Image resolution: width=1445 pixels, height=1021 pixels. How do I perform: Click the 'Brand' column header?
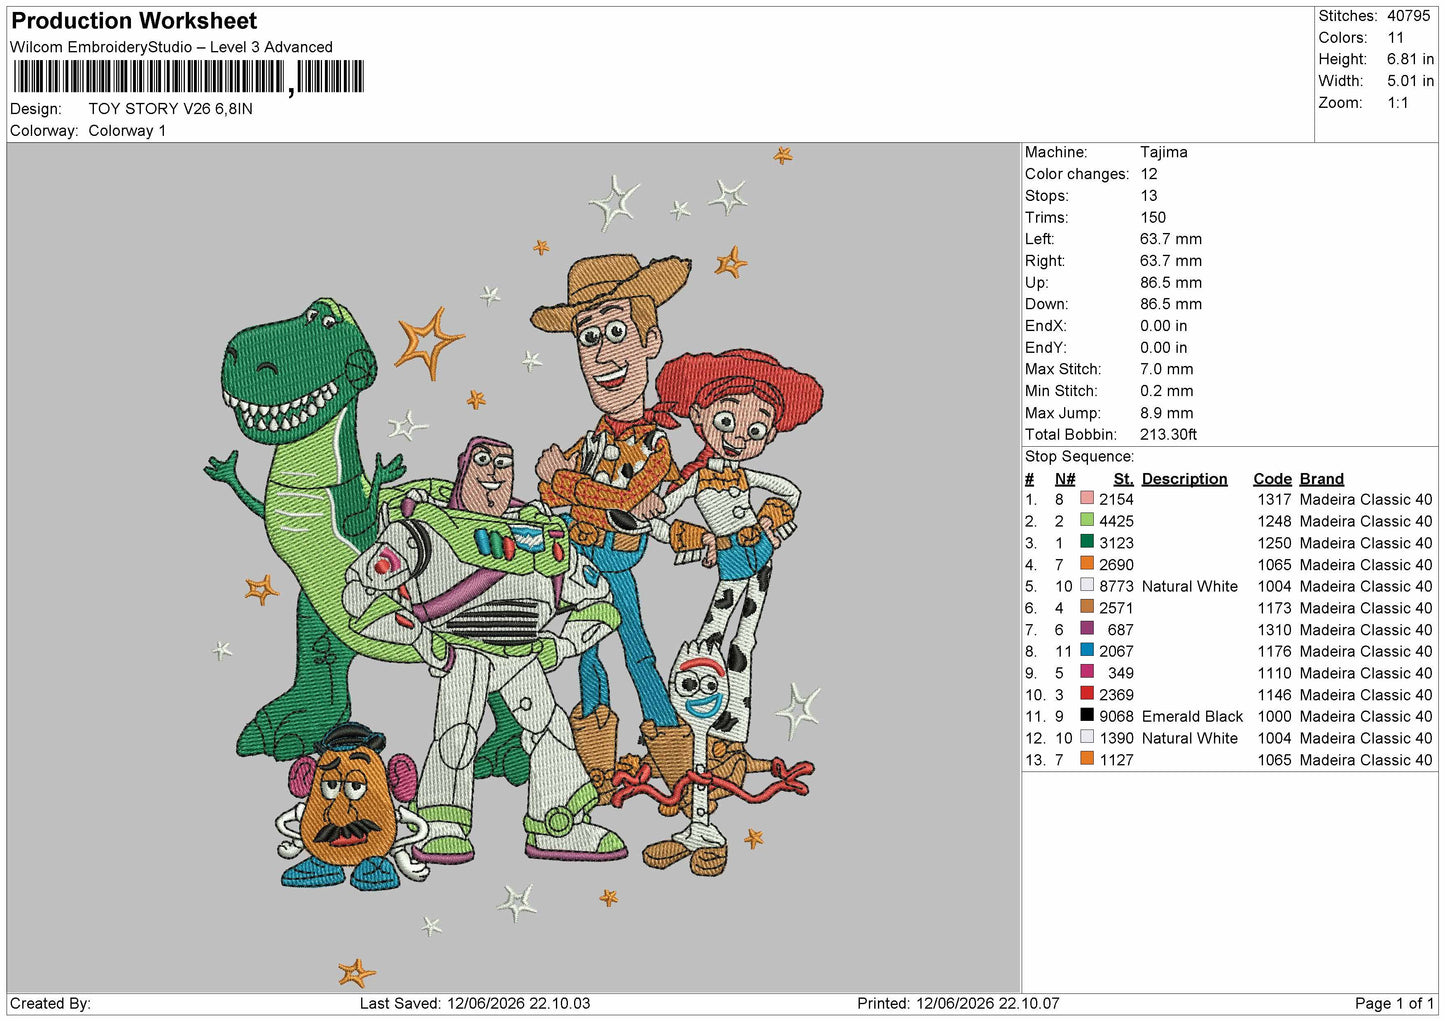click(1322, 479)
